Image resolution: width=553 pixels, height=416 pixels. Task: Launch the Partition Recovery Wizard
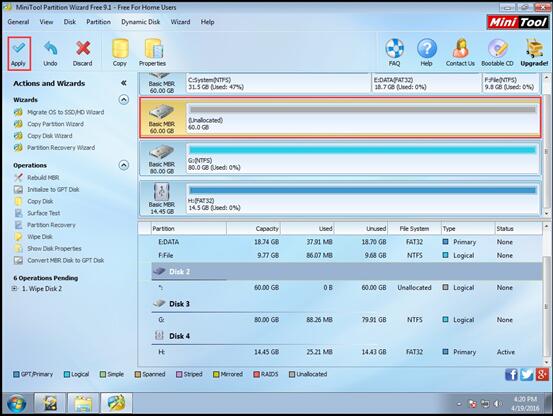click(x=61, y=148)
